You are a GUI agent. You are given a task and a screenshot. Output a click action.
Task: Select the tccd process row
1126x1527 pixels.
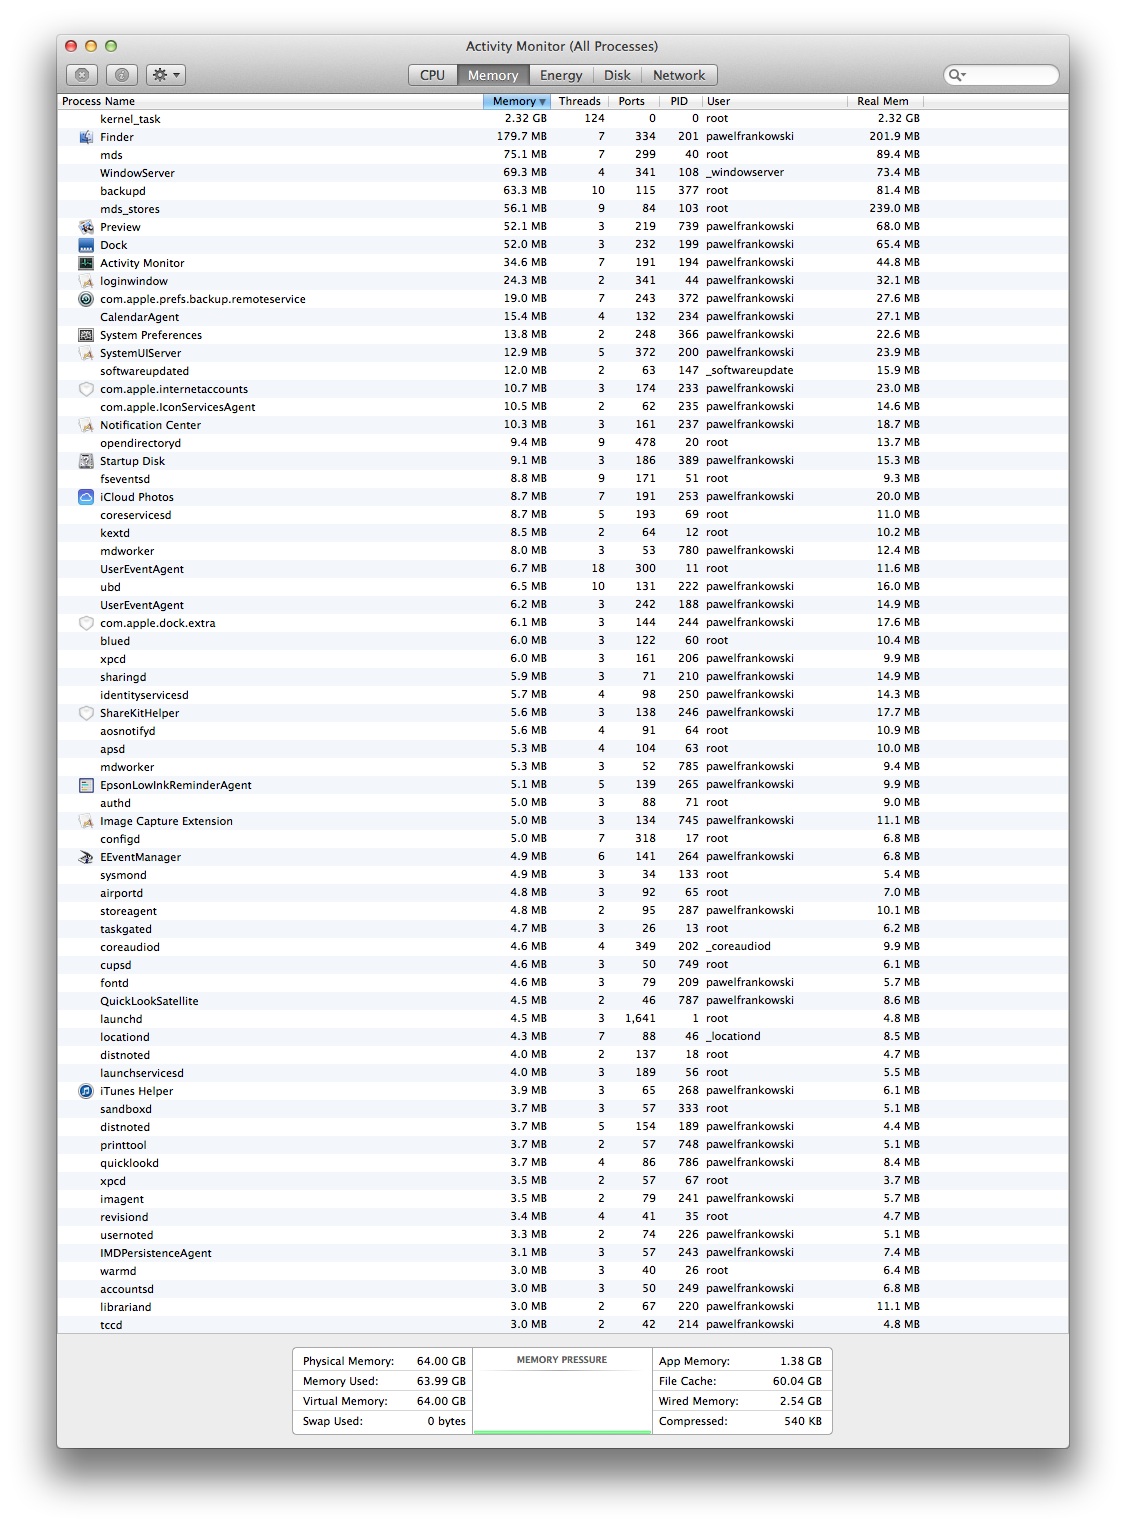coord(563,1325)
